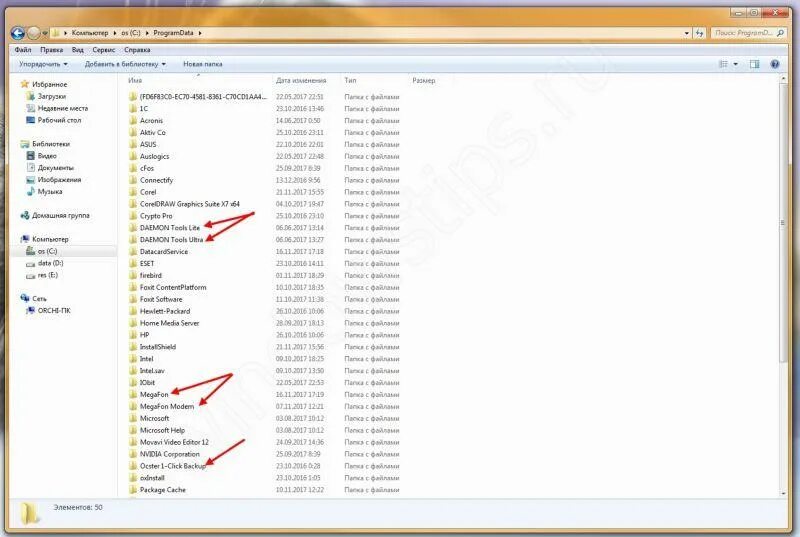Open the Документы library
This screenshot has width=800, height=537.
56,168
